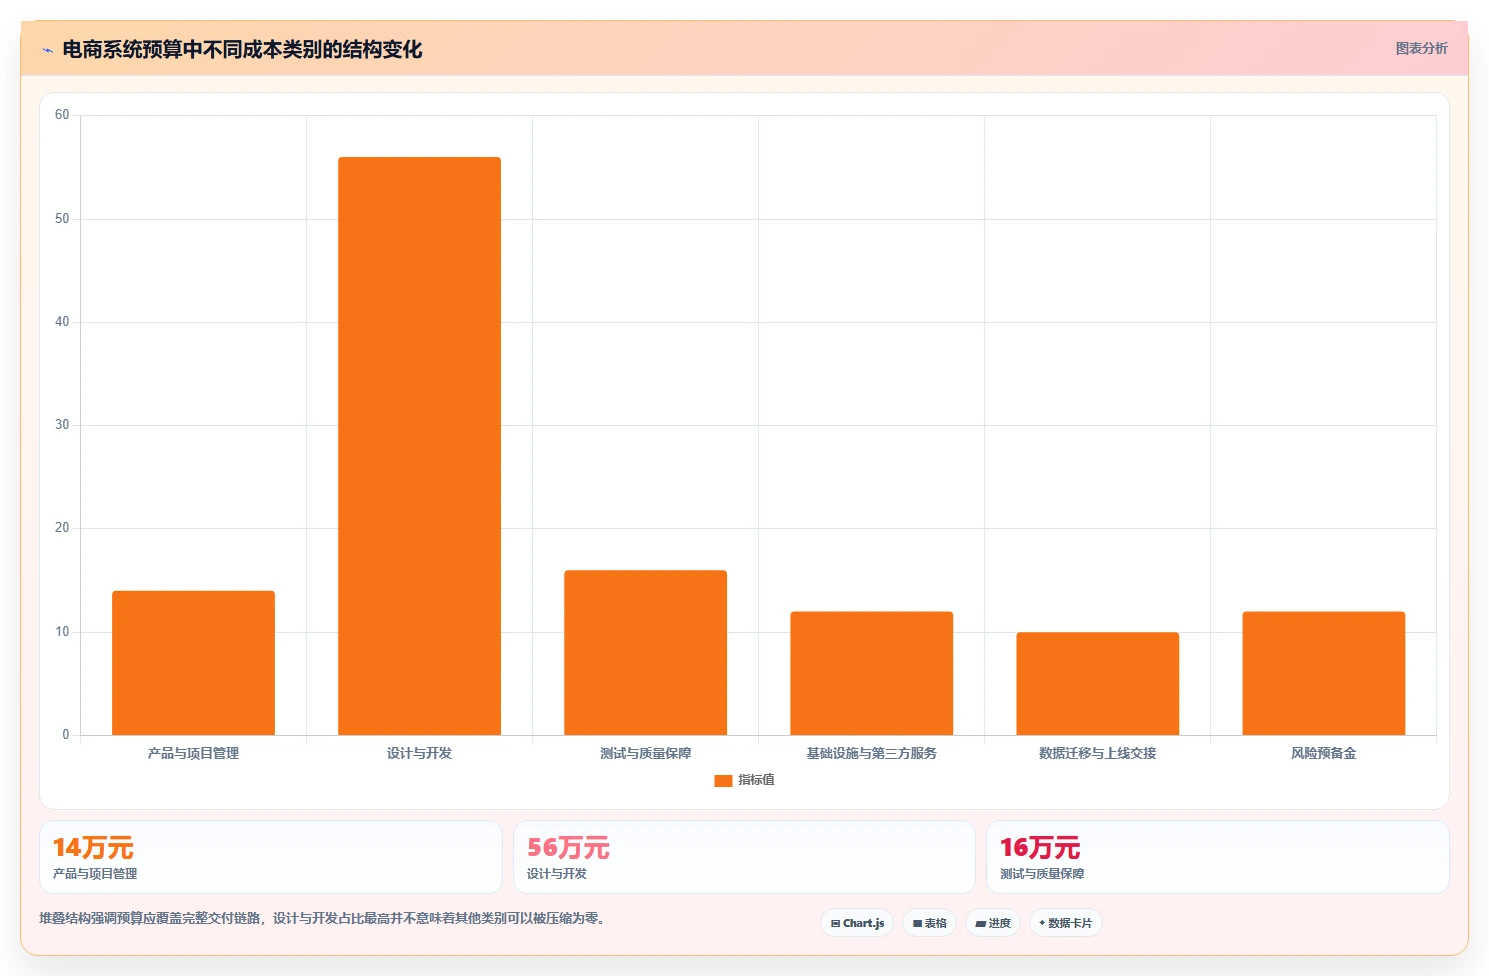Image resolution: width=1489 pixels, height=976 pixels.
Task: Click the footer note starting with 堆叠结构强调预算
Action: coord(322,918)
